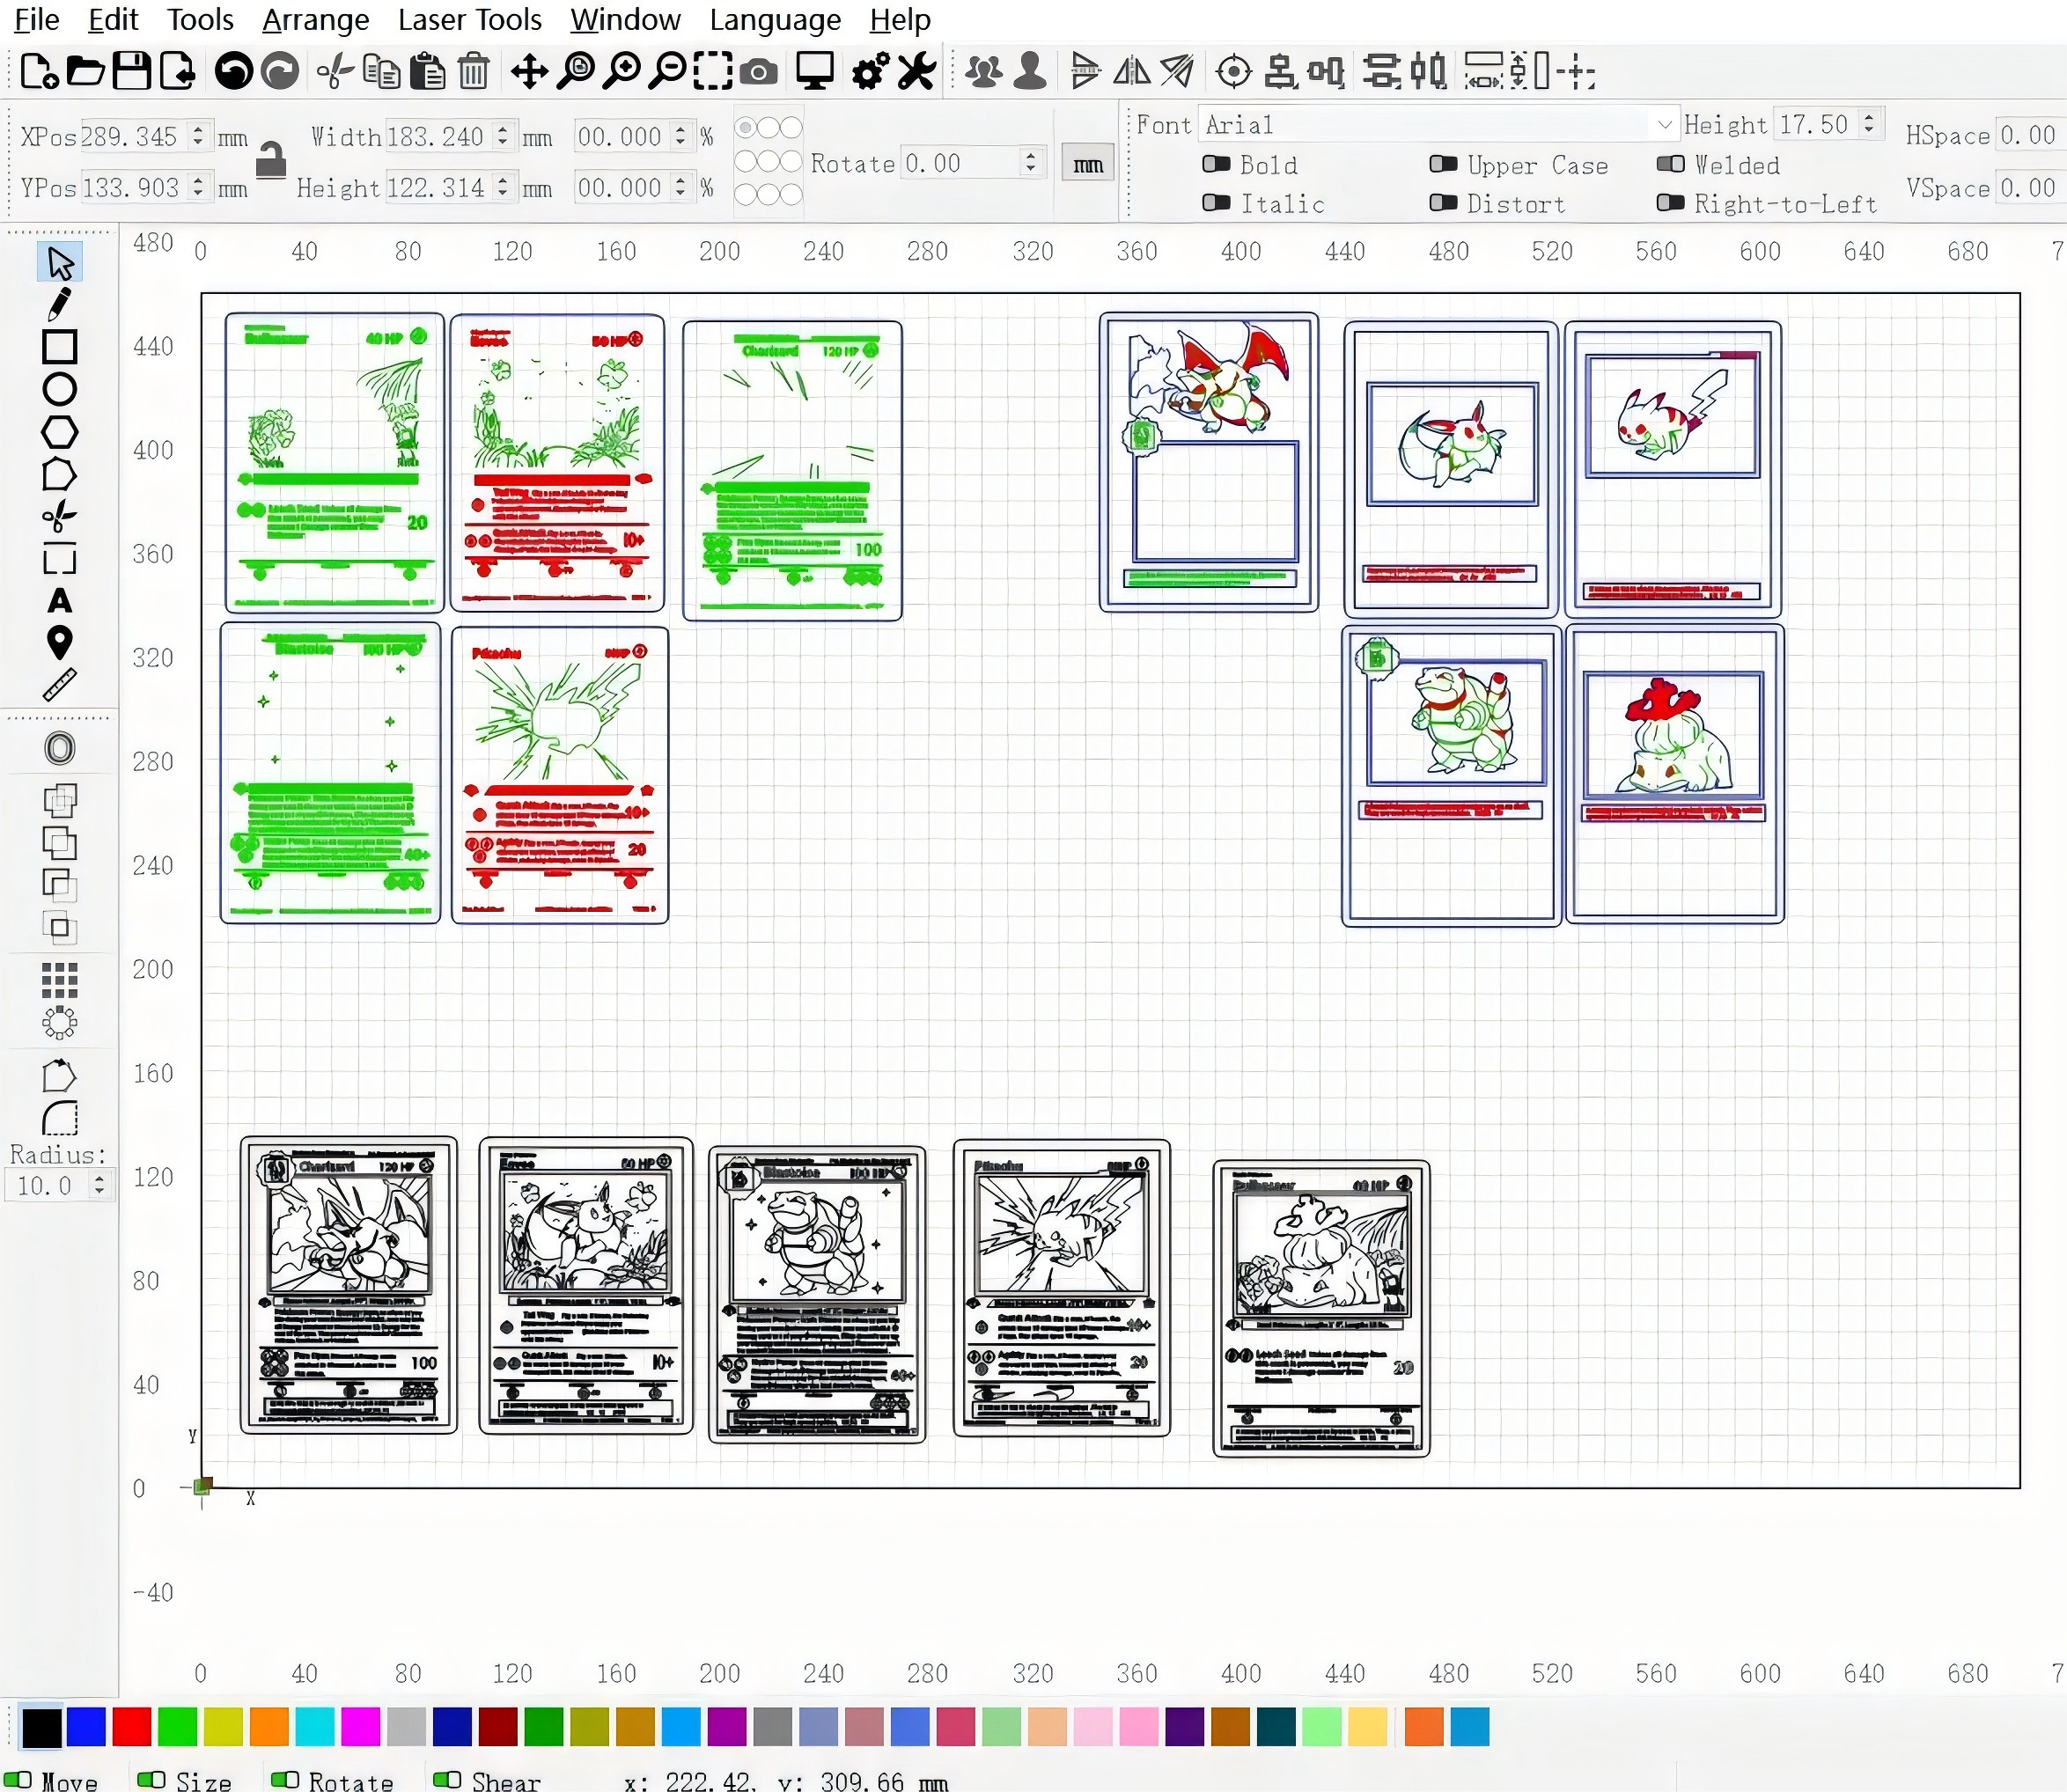Screen dimensions: 2067x1792
Task: Enable the Upper Case switch
Action: 1443,164
